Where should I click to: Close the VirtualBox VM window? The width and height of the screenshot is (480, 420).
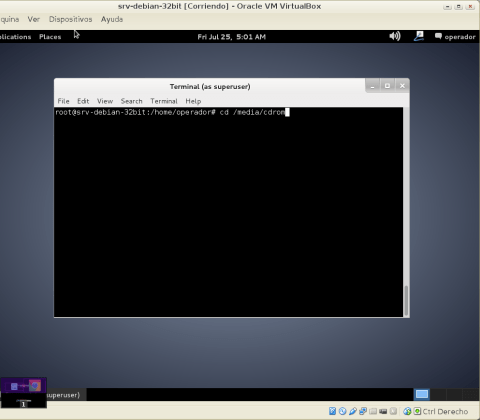[x=470, y=6]
